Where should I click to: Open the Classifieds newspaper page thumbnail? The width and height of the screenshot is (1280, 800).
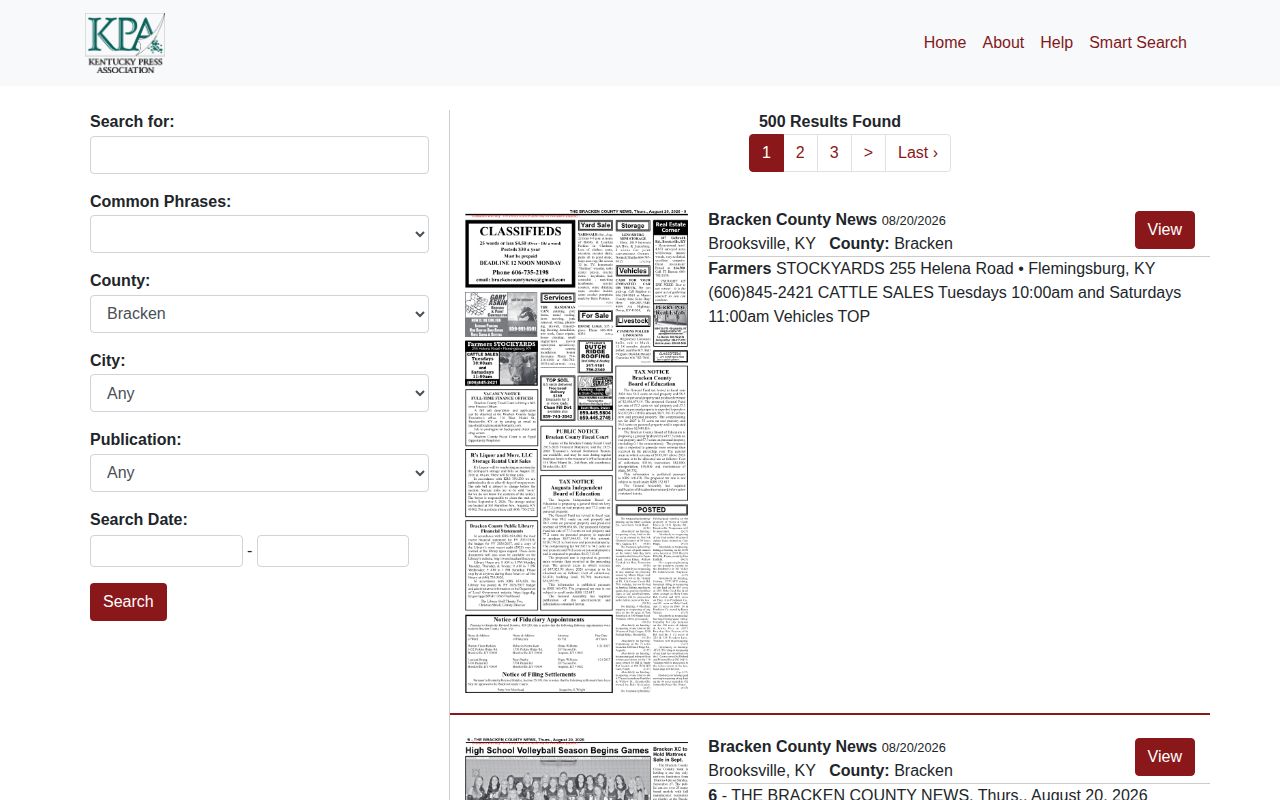point(576,452)
